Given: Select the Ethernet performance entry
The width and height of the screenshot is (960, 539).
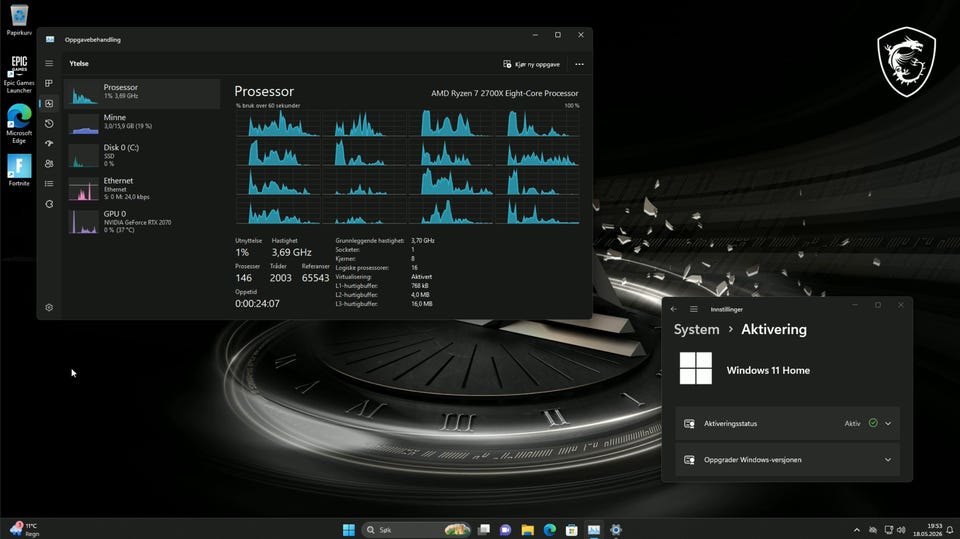Looking at the screenshot, I should point(142,189).
